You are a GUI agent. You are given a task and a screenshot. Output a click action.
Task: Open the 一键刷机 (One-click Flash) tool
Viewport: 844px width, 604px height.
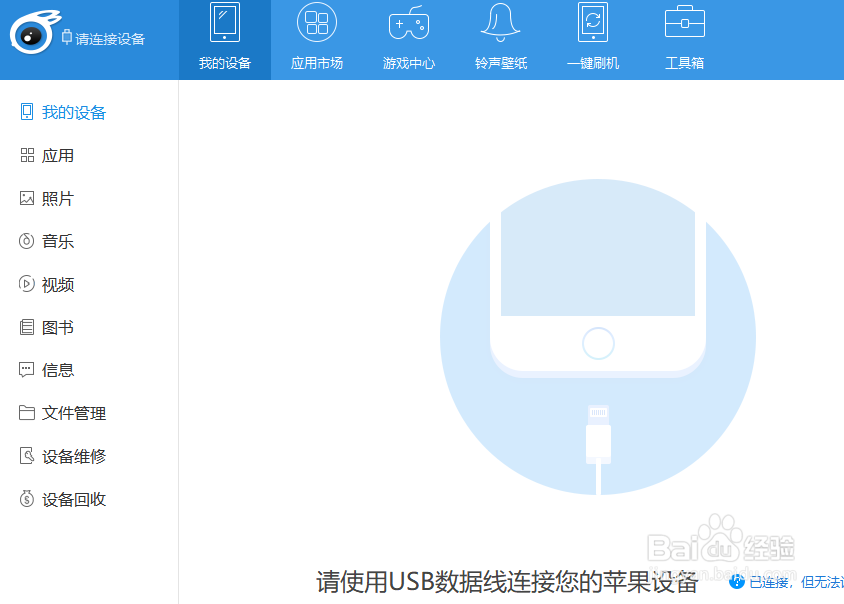click(593, 38)
